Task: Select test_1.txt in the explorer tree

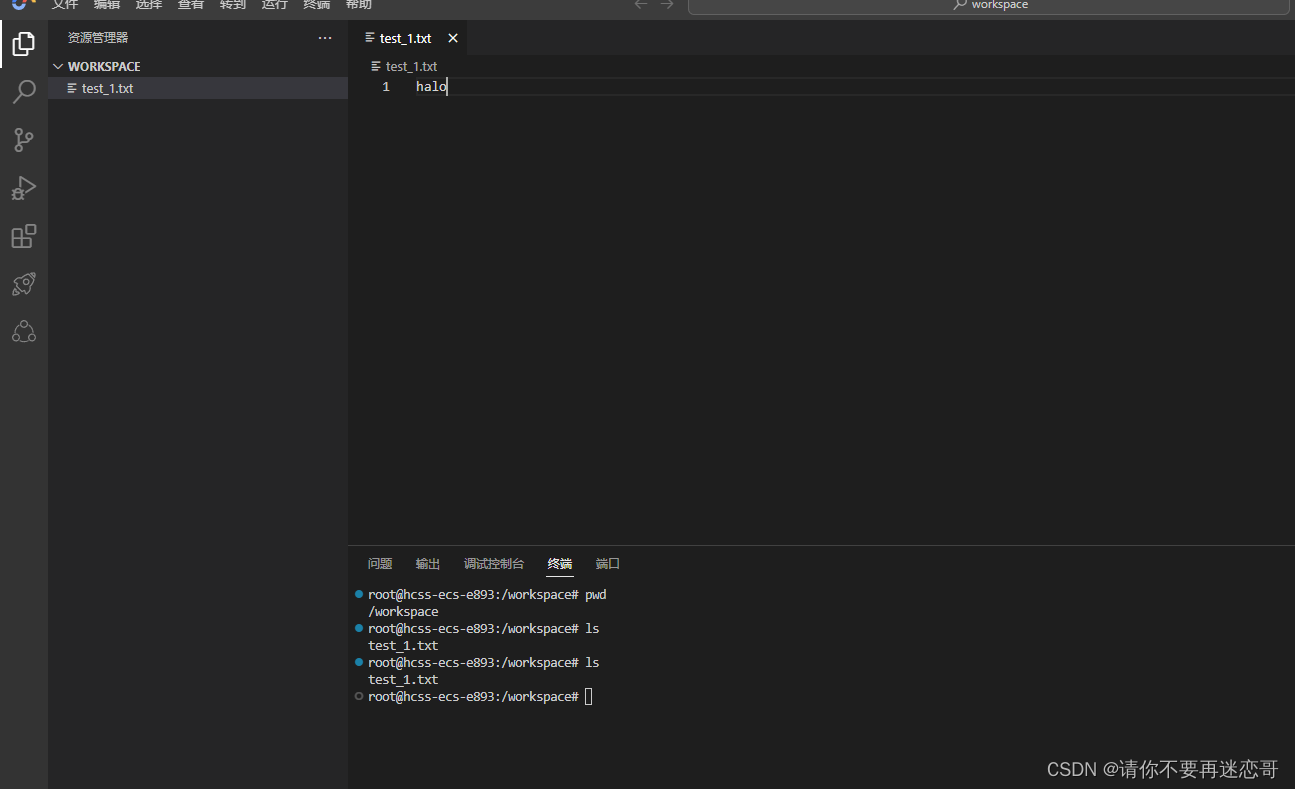Action: tap(198, 88)
